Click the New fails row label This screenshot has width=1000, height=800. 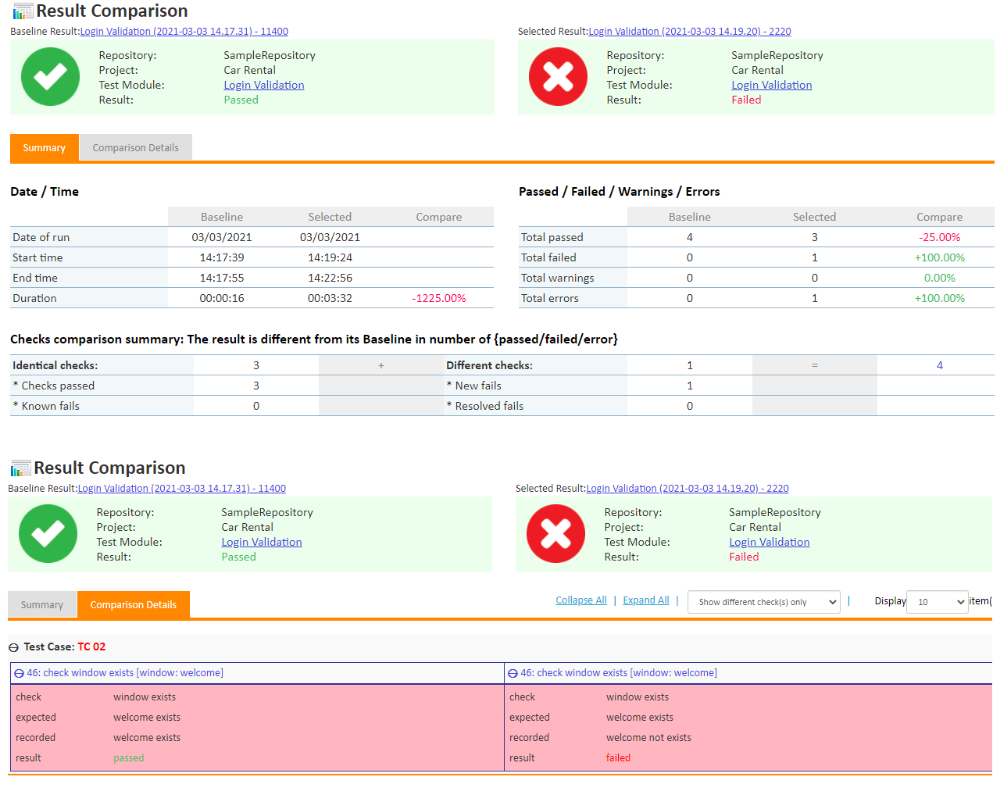point(474,385)
